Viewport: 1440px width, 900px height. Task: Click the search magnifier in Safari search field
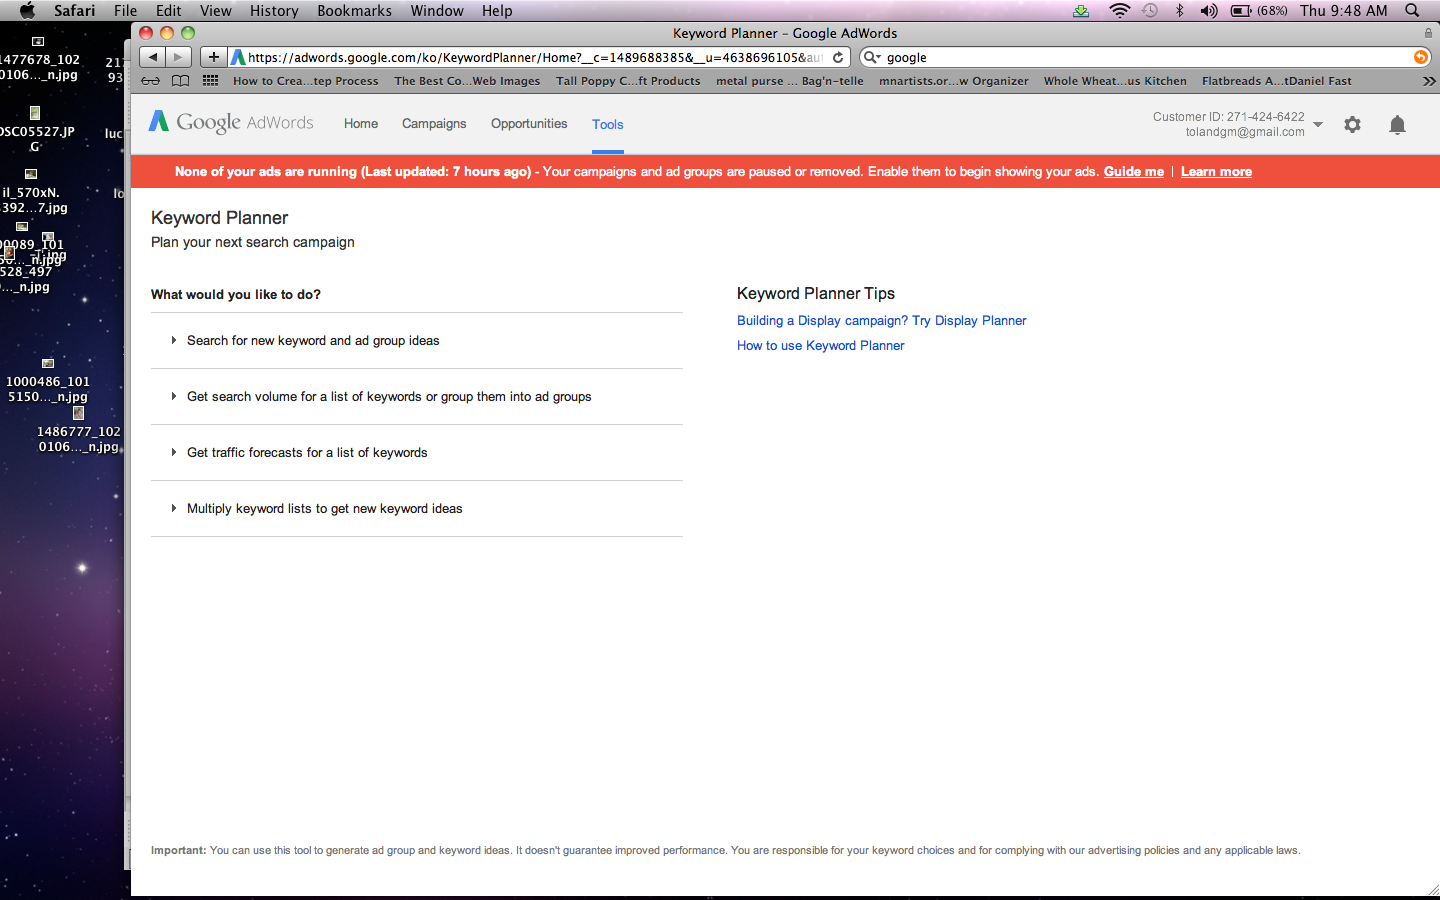click(872, 57)
